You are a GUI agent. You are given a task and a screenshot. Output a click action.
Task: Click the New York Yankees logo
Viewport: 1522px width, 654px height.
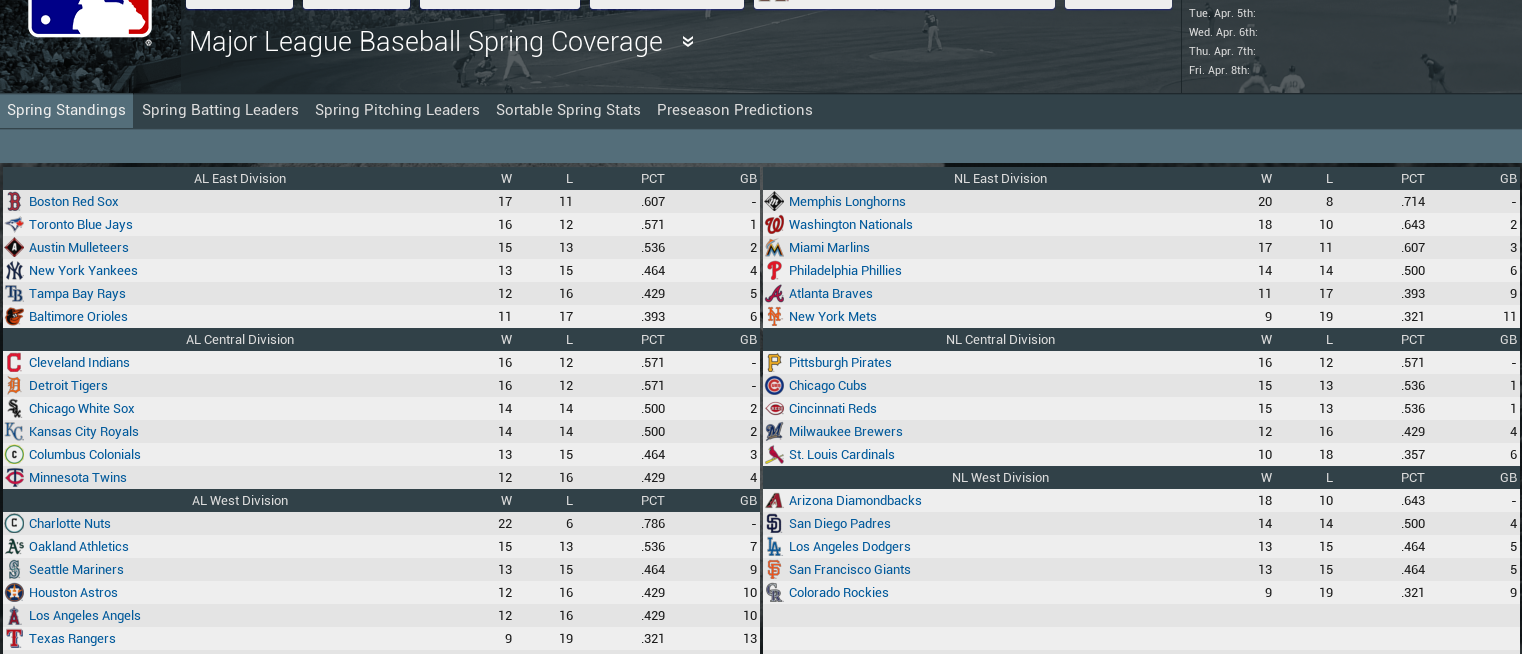tap(14, 271)
